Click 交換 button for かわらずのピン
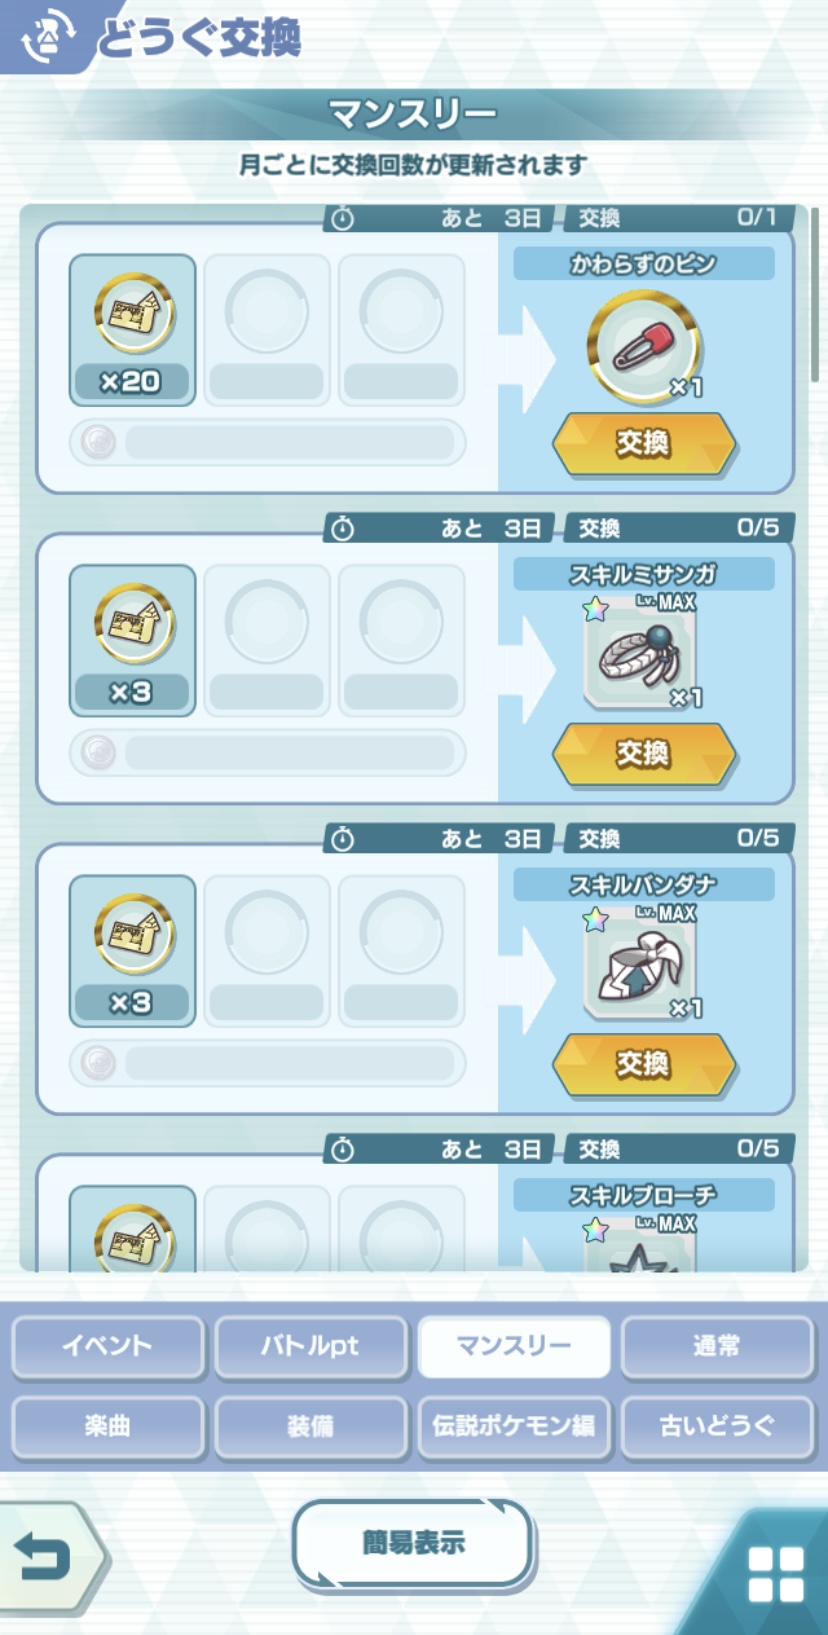The height and width of the screenshot is (1635, 828). tap(644, 443)
